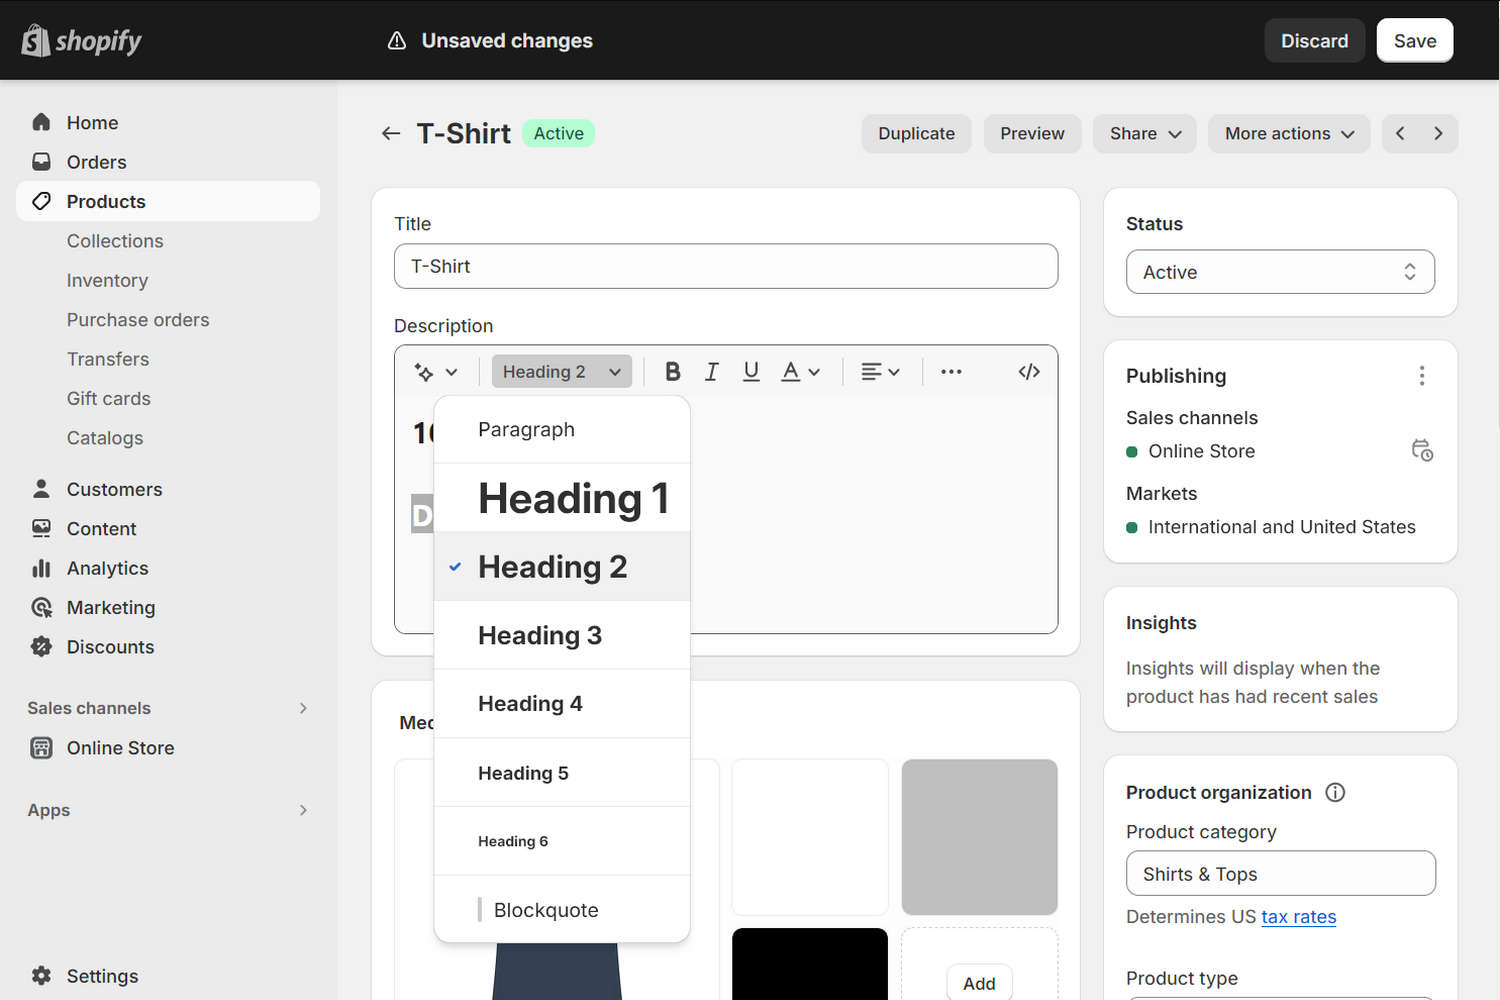
Task: Go to Purchase orders in the sidebar
Action: 137,319
